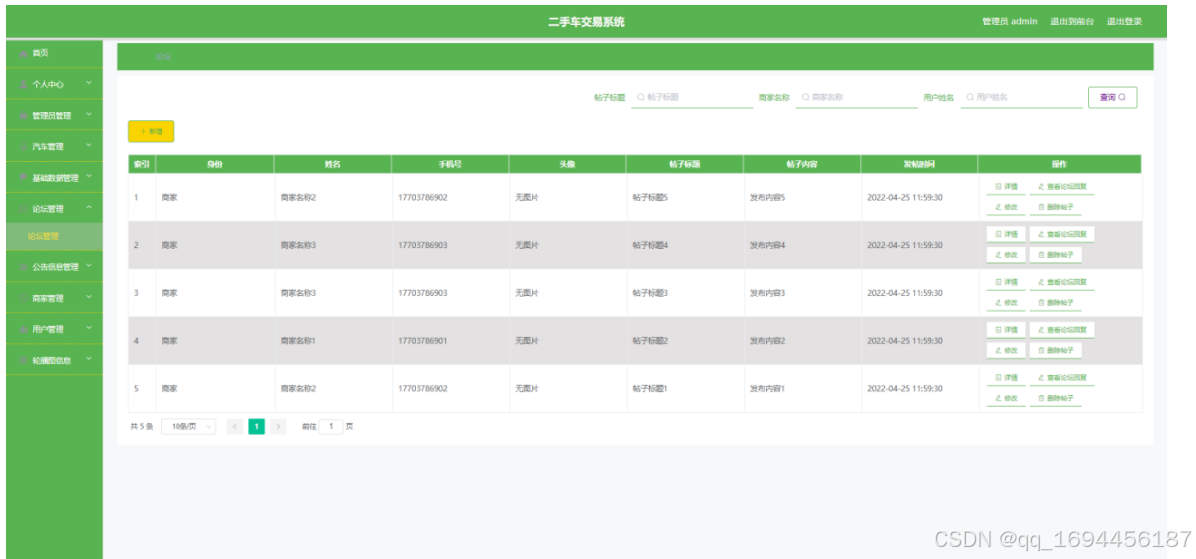This screenshot has height=559, width=1196.
Task: Focus the 帖子标题 search field
Action: pos(692,98)
